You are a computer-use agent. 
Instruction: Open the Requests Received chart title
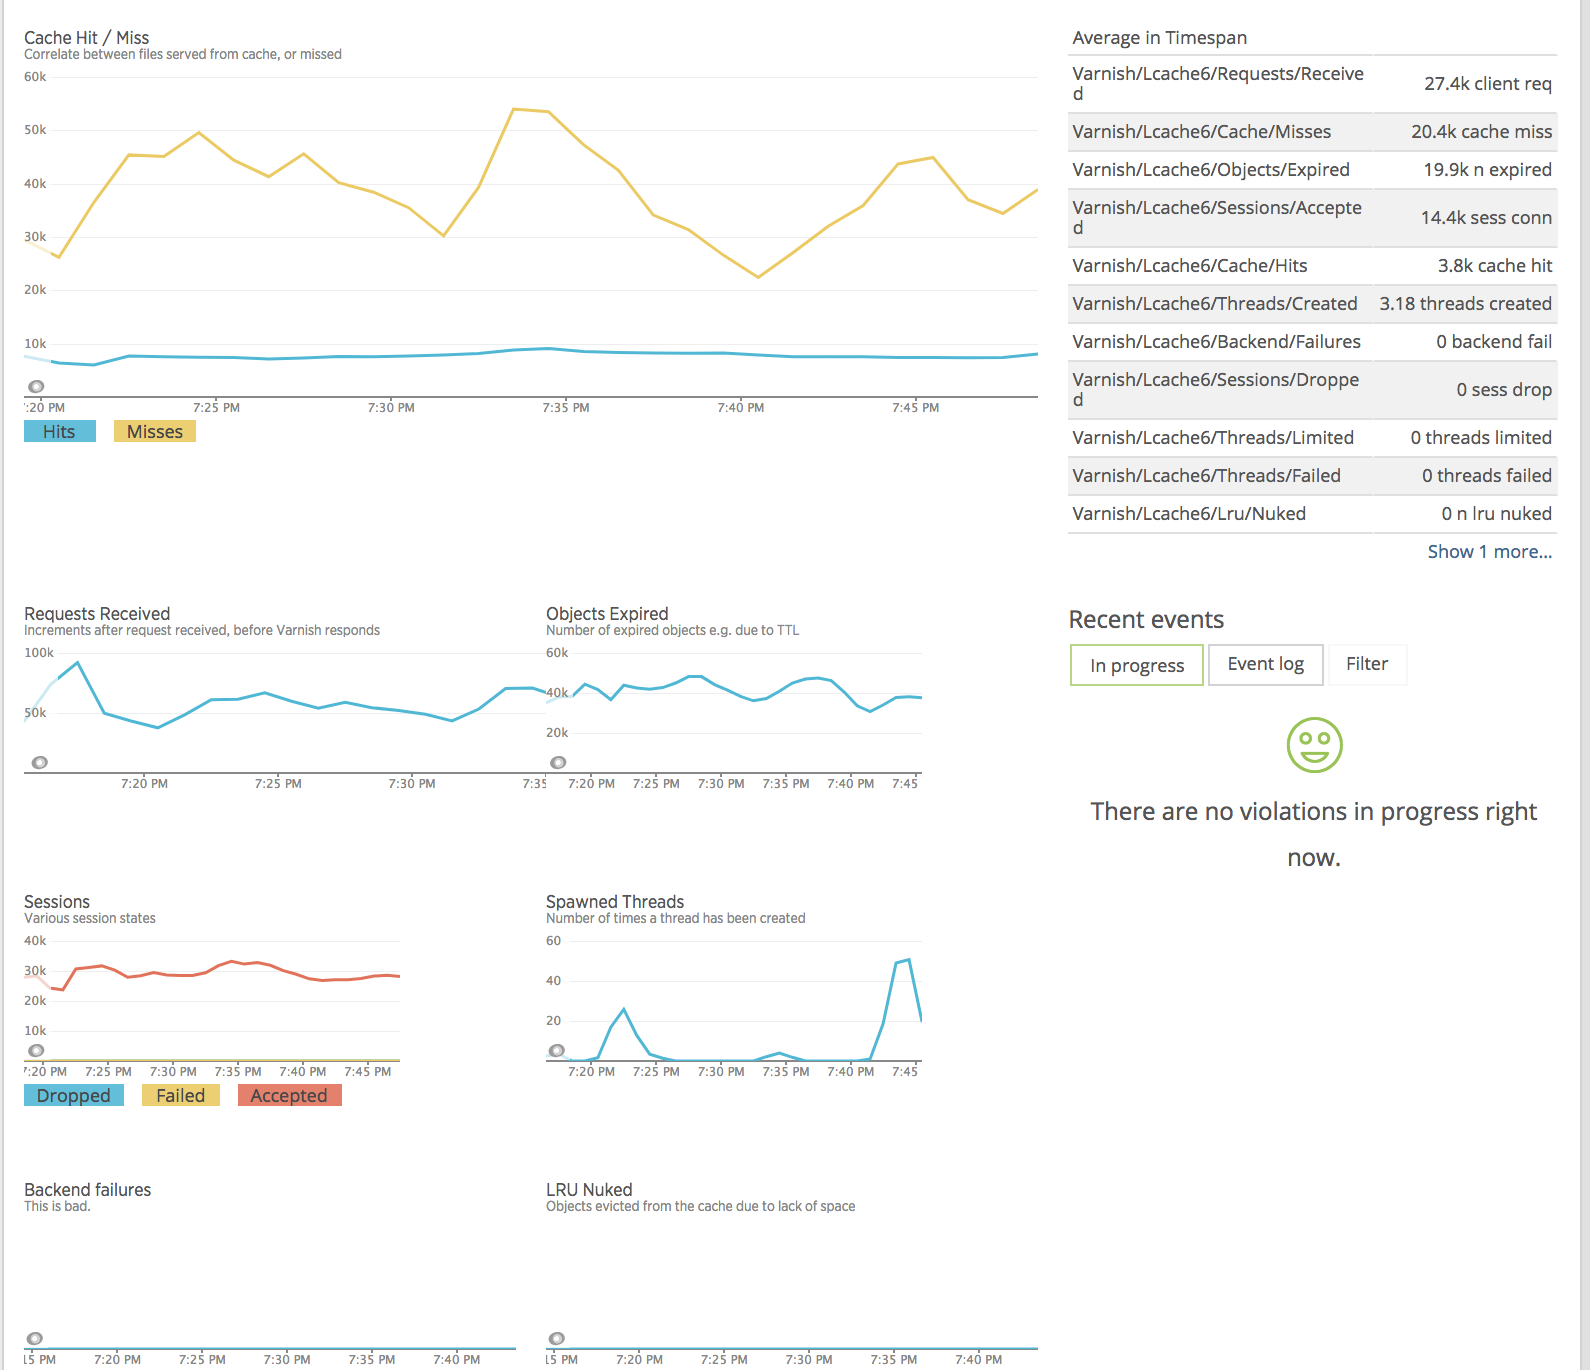97,614
